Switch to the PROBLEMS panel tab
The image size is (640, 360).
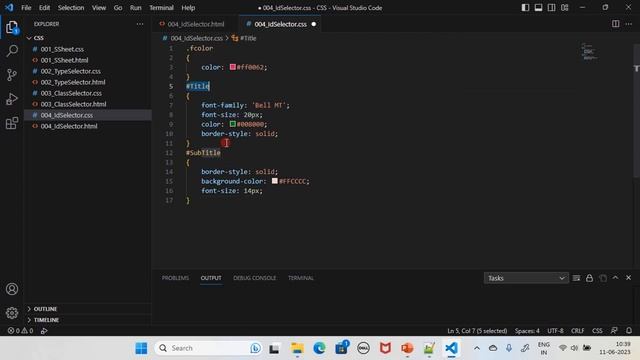click(x=176, y=278)
